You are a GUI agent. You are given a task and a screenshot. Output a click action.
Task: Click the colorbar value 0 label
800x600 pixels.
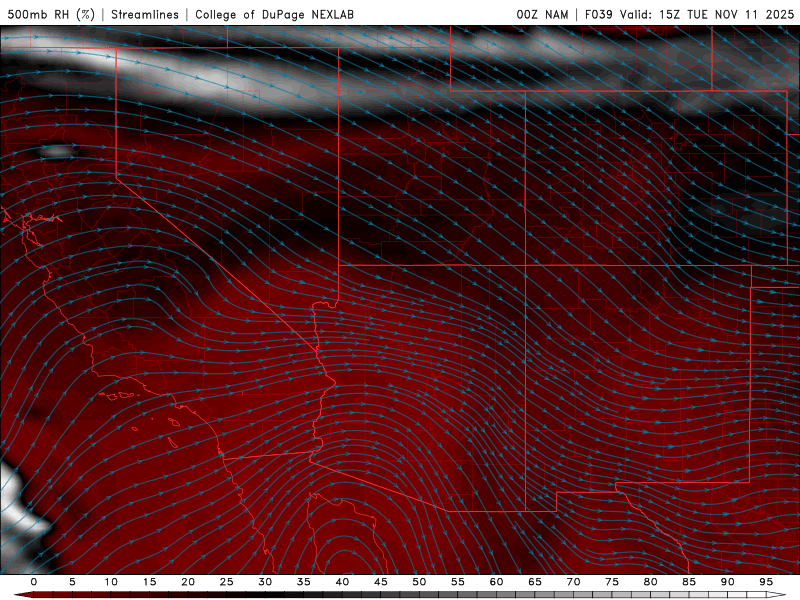coord(34,582)
